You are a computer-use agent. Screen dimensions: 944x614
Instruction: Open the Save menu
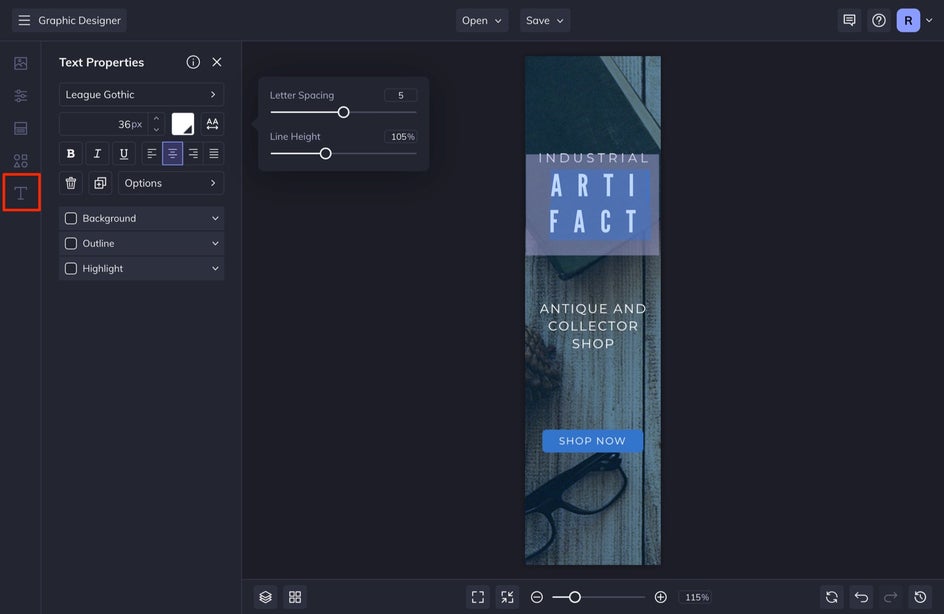click(x=545, y=20)
